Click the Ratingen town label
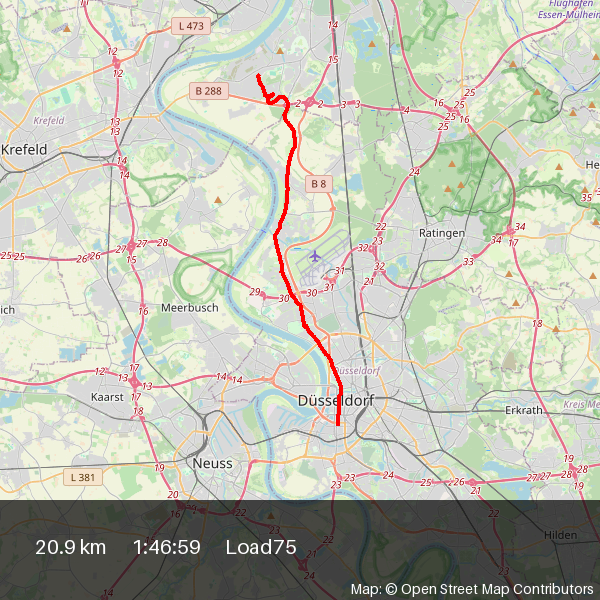 pos(442,233)
